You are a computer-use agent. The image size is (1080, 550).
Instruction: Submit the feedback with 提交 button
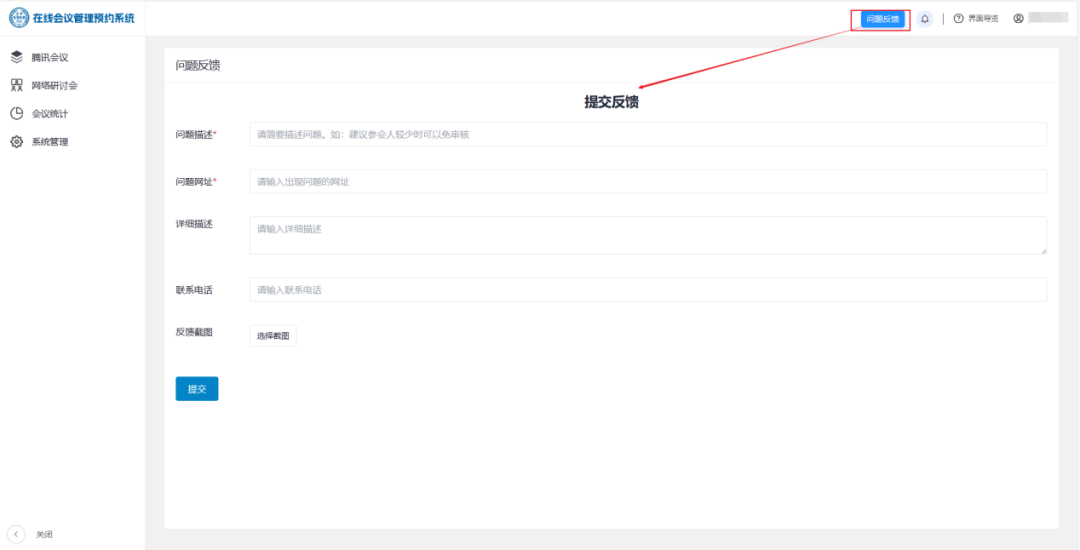197,389
